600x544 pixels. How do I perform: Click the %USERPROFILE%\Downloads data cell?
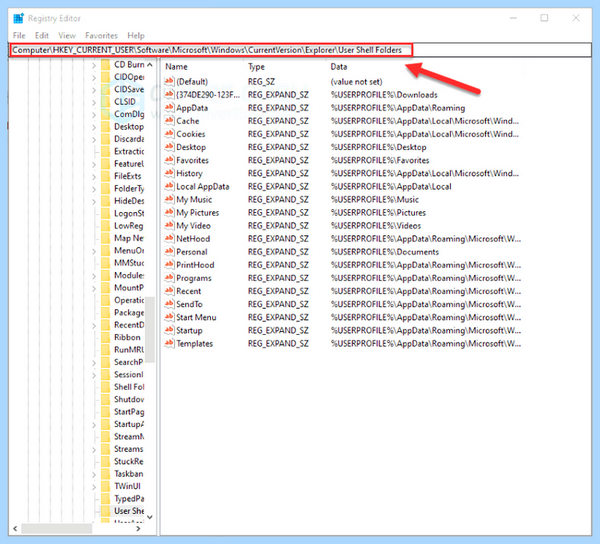(x=384, y=94)
